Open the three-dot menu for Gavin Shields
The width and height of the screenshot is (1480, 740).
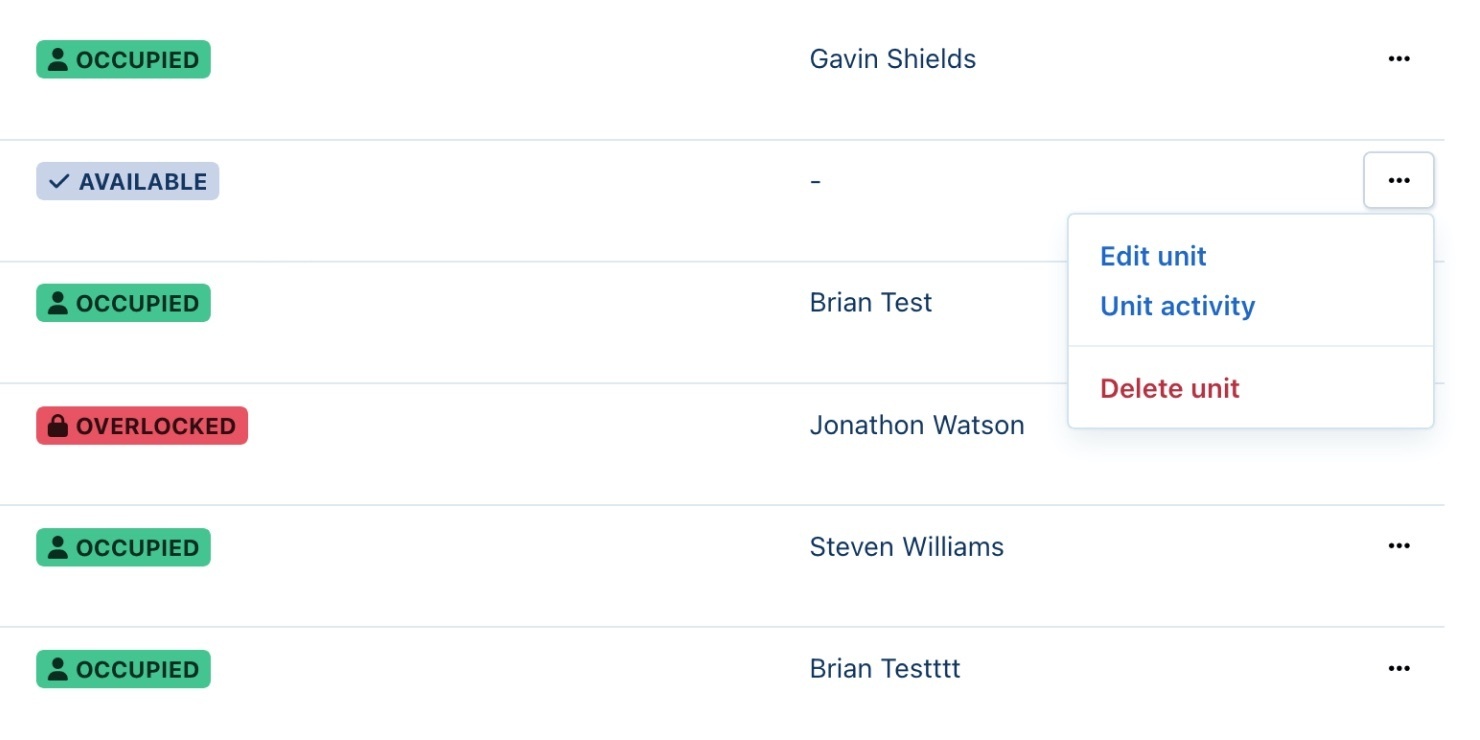1398,59
